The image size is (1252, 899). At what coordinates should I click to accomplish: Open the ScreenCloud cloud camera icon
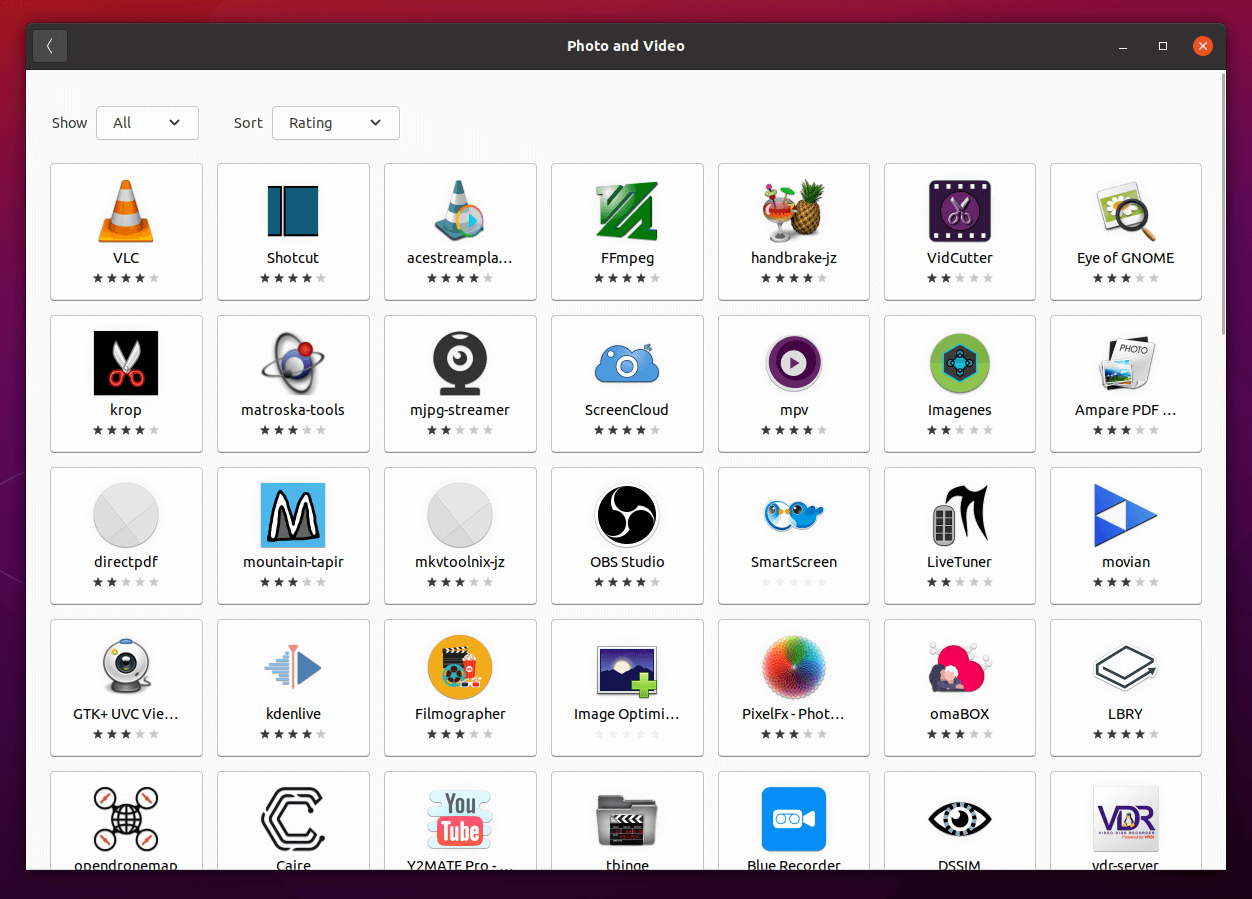[627, 363]
